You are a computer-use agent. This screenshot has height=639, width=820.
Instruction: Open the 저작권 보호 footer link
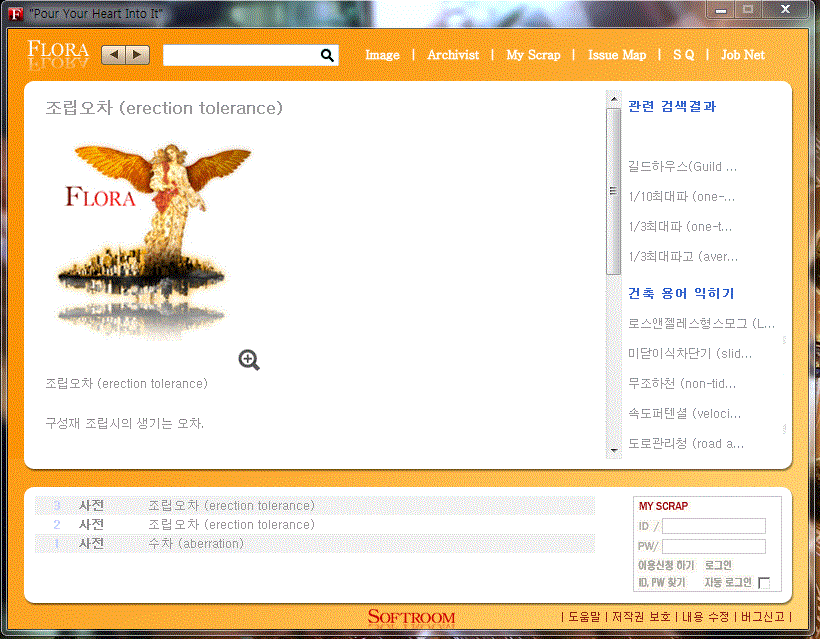click(641, 617)
